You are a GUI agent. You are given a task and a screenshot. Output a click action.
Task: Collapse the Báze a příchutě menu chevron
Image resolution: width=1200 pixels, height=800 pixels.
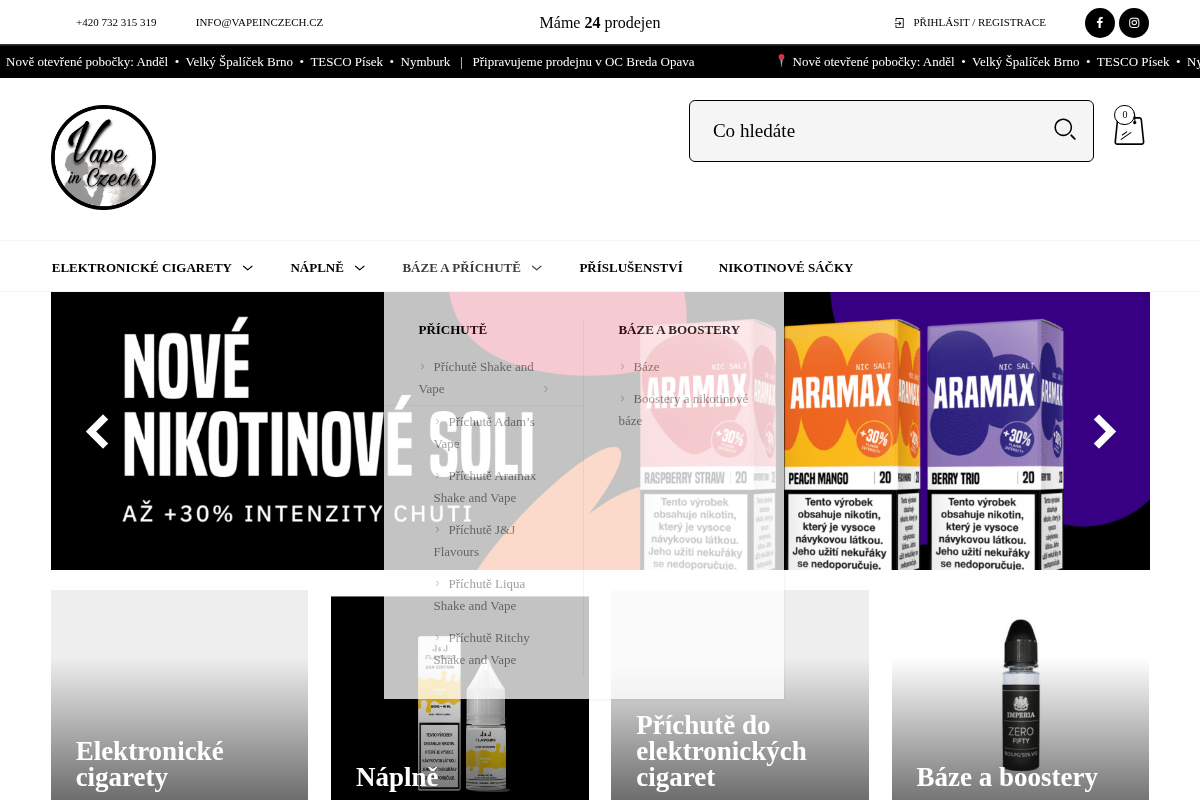(537, 268)
